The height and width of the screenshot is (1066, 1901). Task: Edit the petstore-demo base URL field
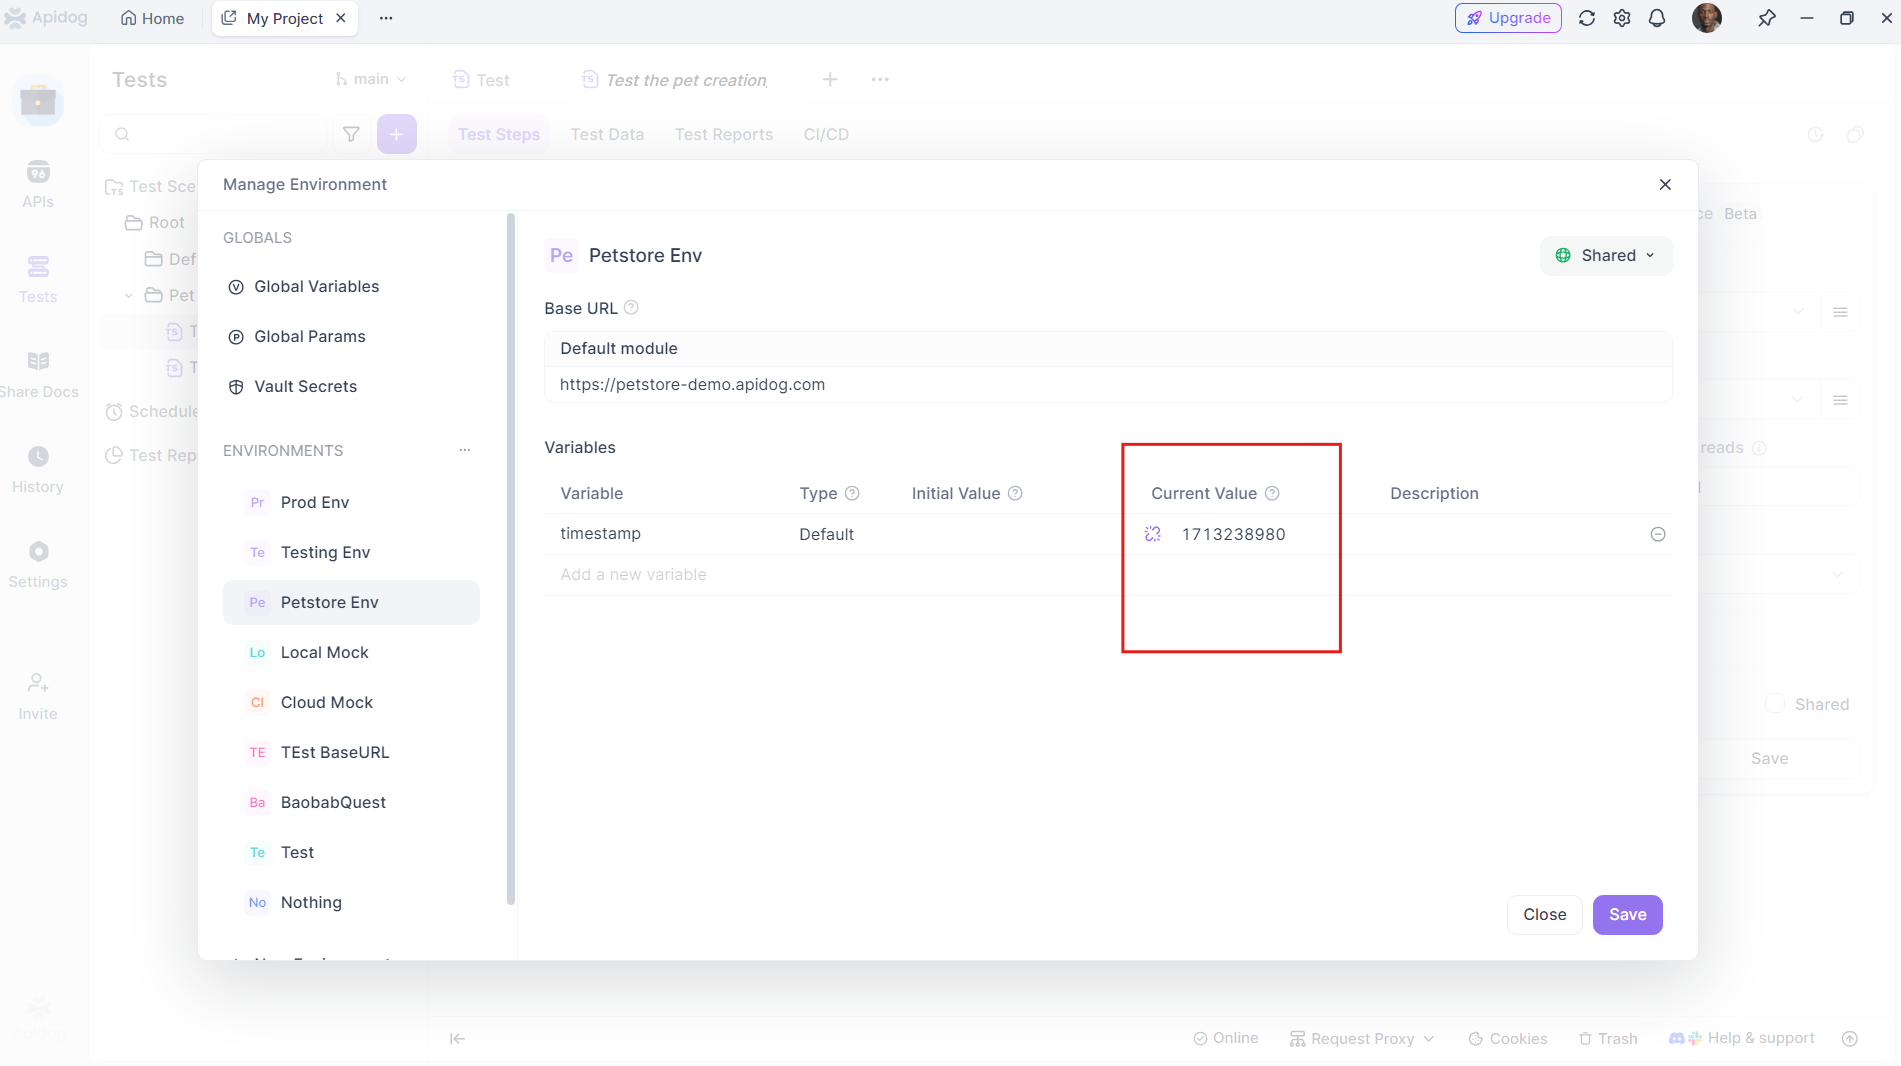(x=1107, y=385)
